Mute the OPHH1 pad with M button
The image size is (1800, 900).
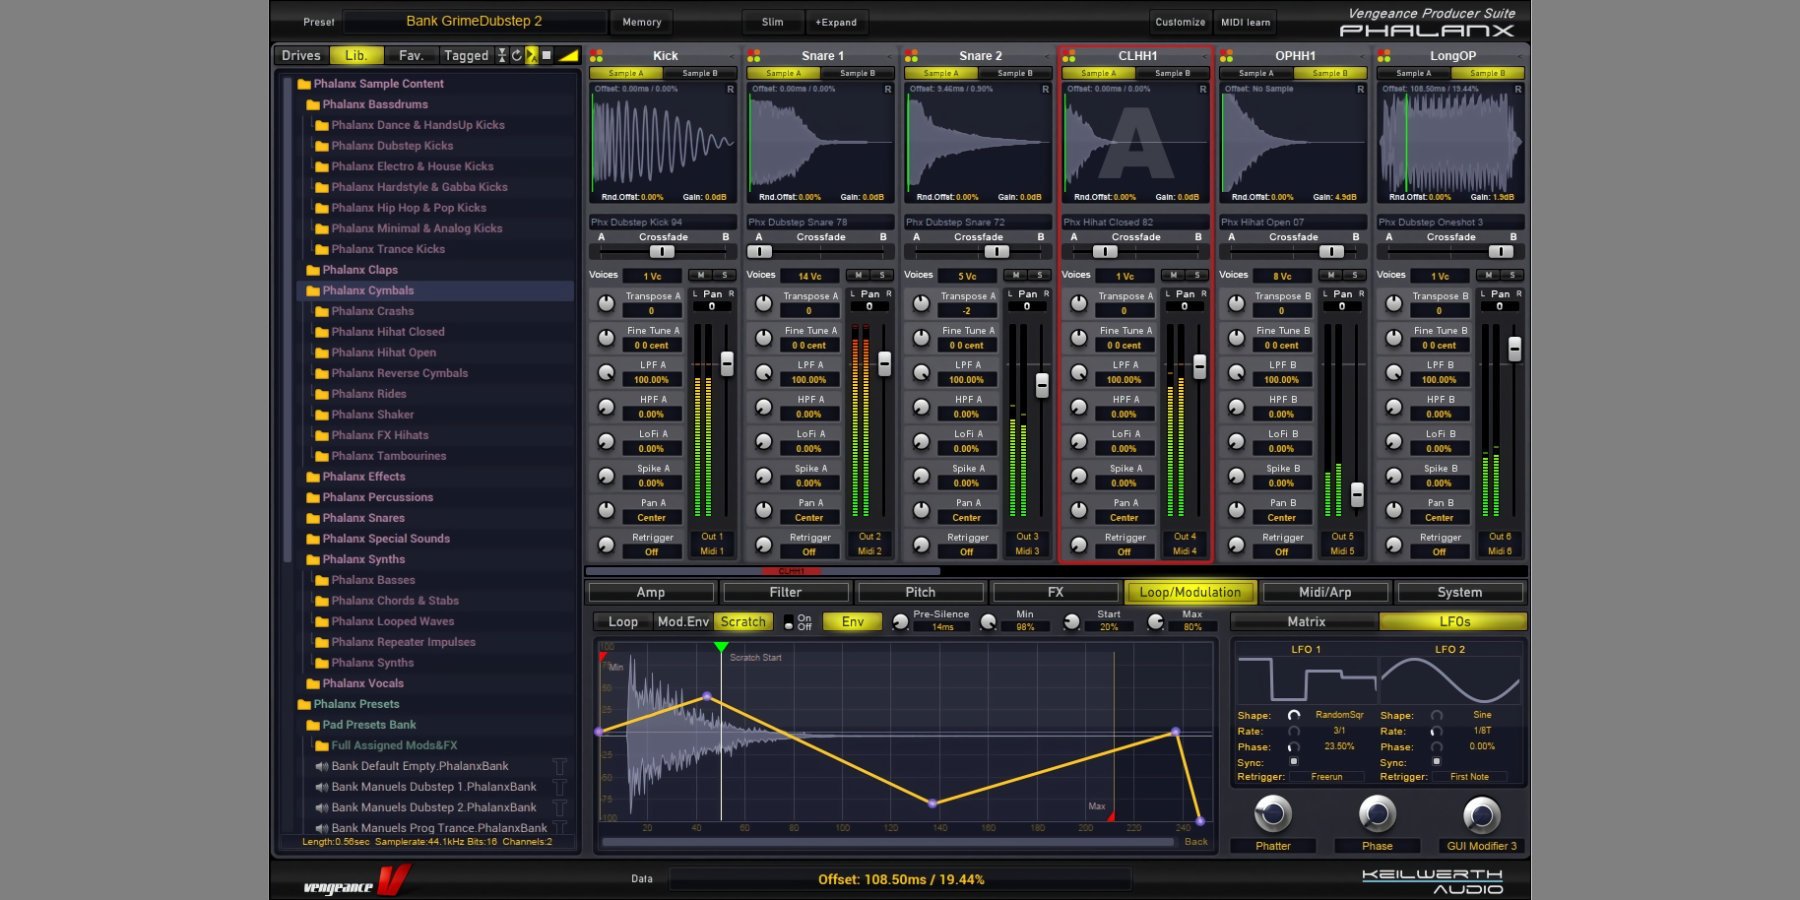point(1331,275)
